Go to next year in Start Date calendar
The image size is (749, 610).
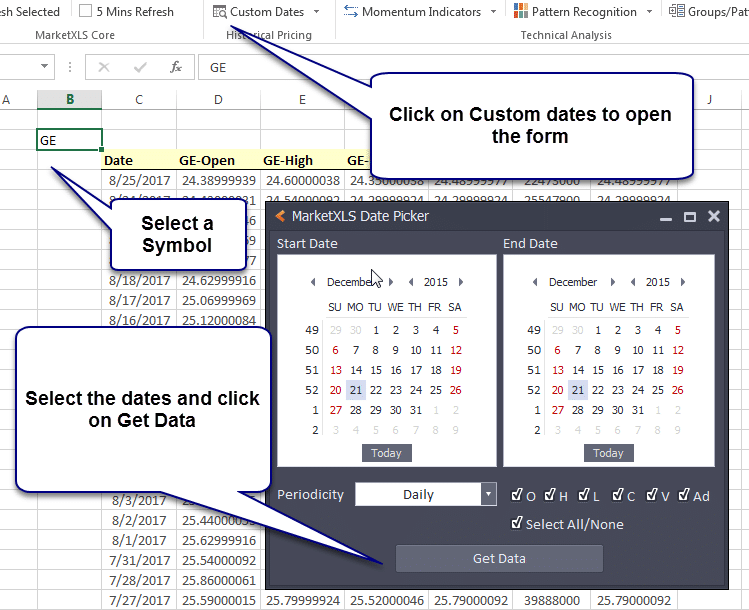(x=461, y=282)
